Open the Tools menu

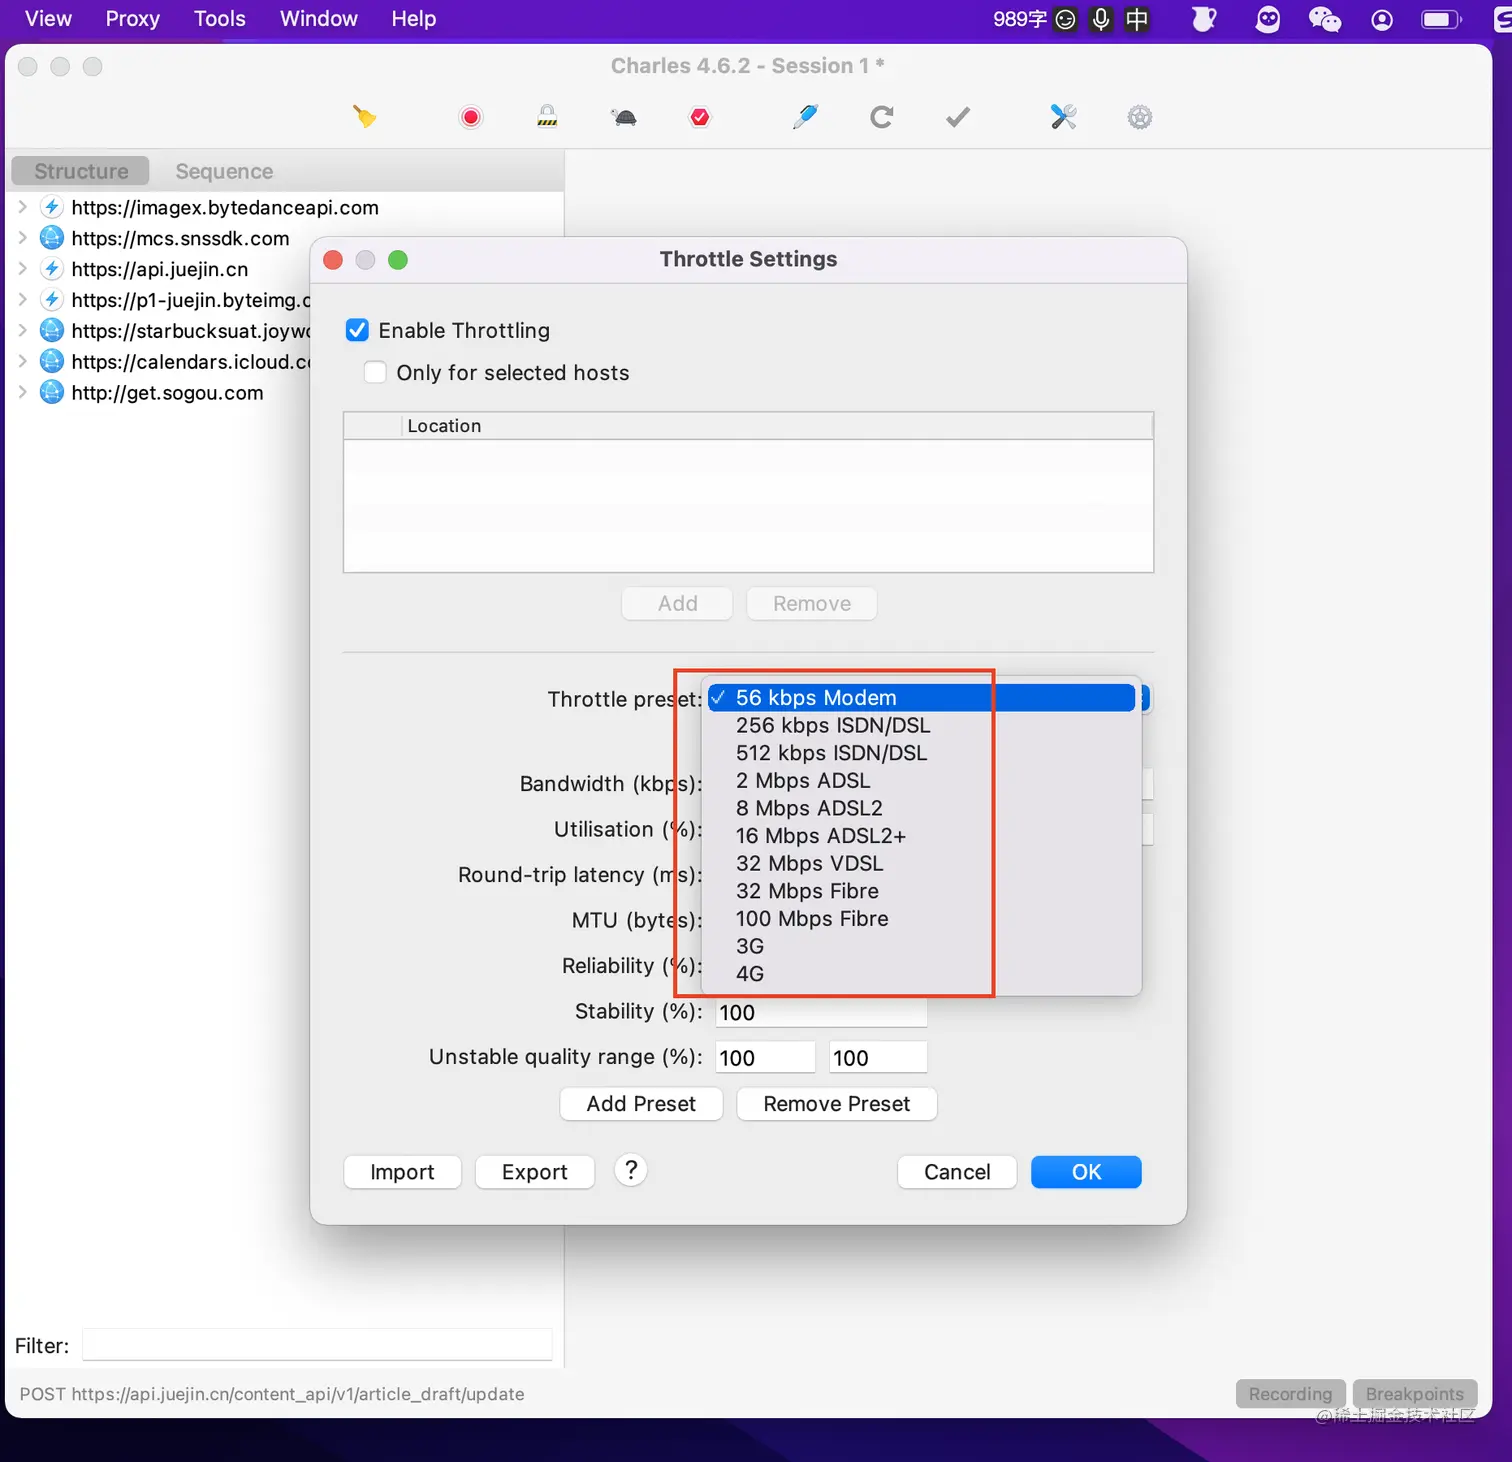(220, 19)
